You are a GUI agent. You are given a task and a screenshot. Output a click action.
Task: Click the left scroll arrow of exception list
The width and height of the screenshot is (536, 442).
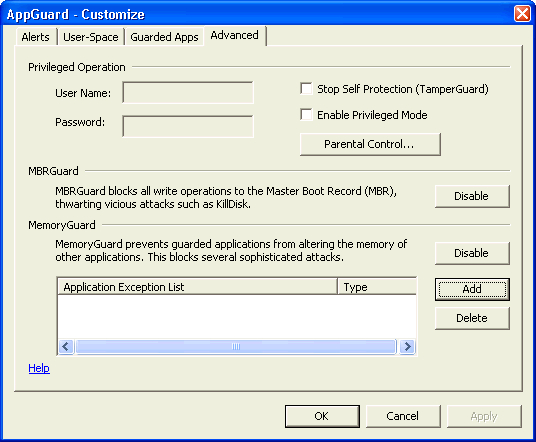tap(66, 347)
